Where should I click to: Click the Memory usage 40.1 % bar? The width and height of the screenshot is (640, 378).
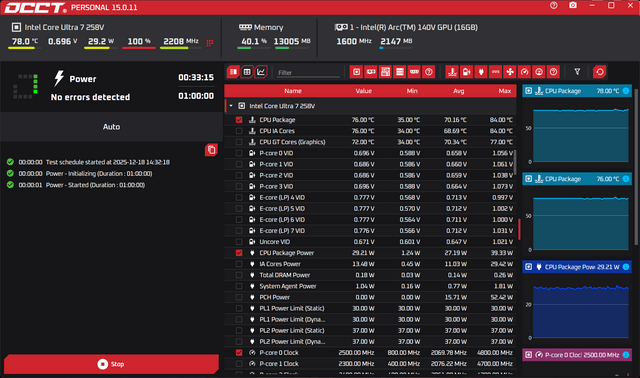pyautogui.click(x=253, y=48)
